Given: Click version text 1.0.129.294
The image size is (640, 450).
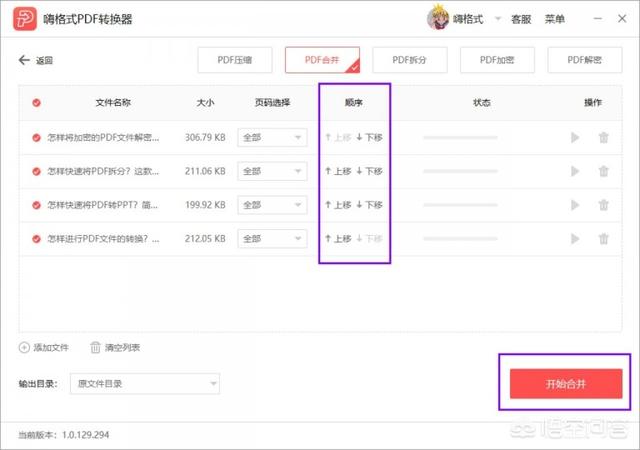Looking at the screenshot, I should (85, 435).
